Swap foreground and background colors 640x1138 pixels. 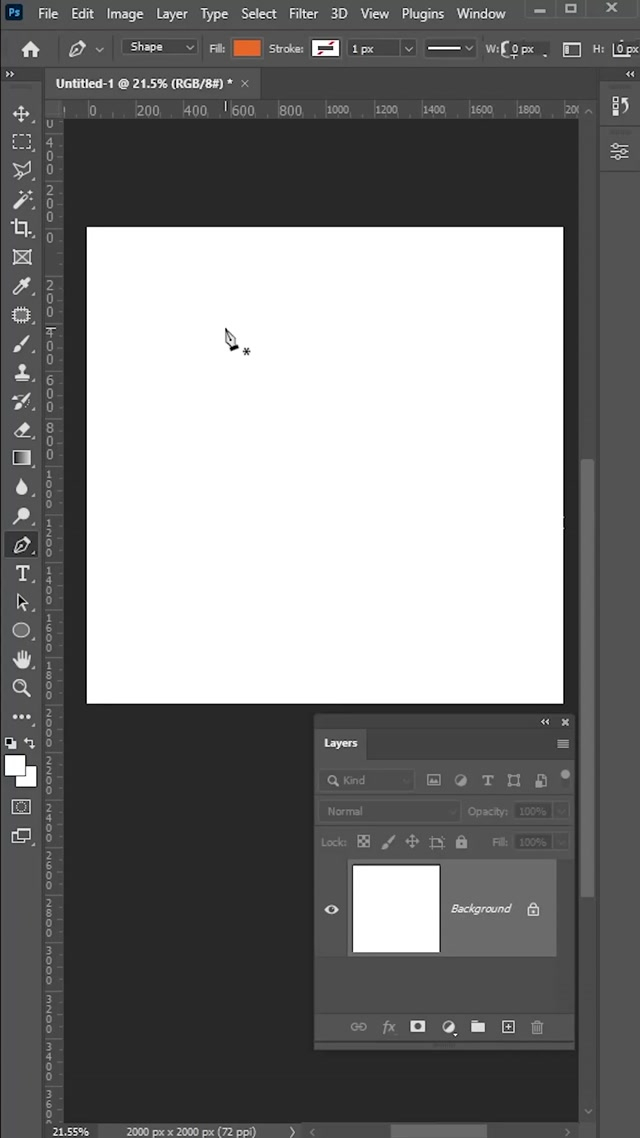[30, 743]
